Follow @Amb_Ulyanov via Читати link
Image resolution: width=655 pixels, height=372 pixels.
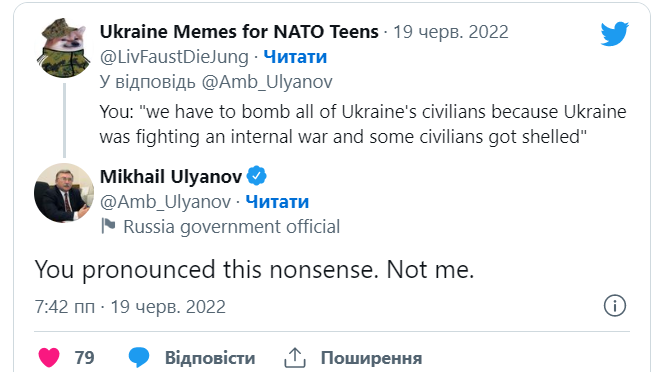[x=277, y=202]
